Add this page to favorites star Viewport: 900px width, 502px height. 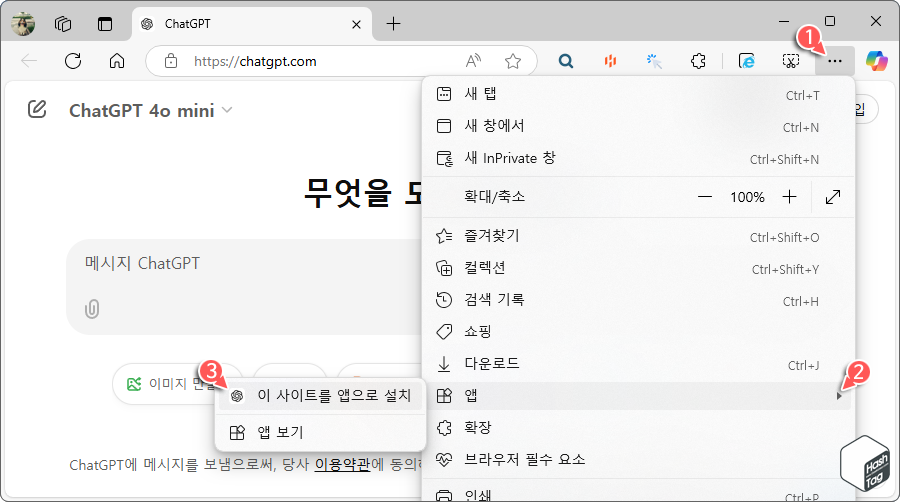513,61
